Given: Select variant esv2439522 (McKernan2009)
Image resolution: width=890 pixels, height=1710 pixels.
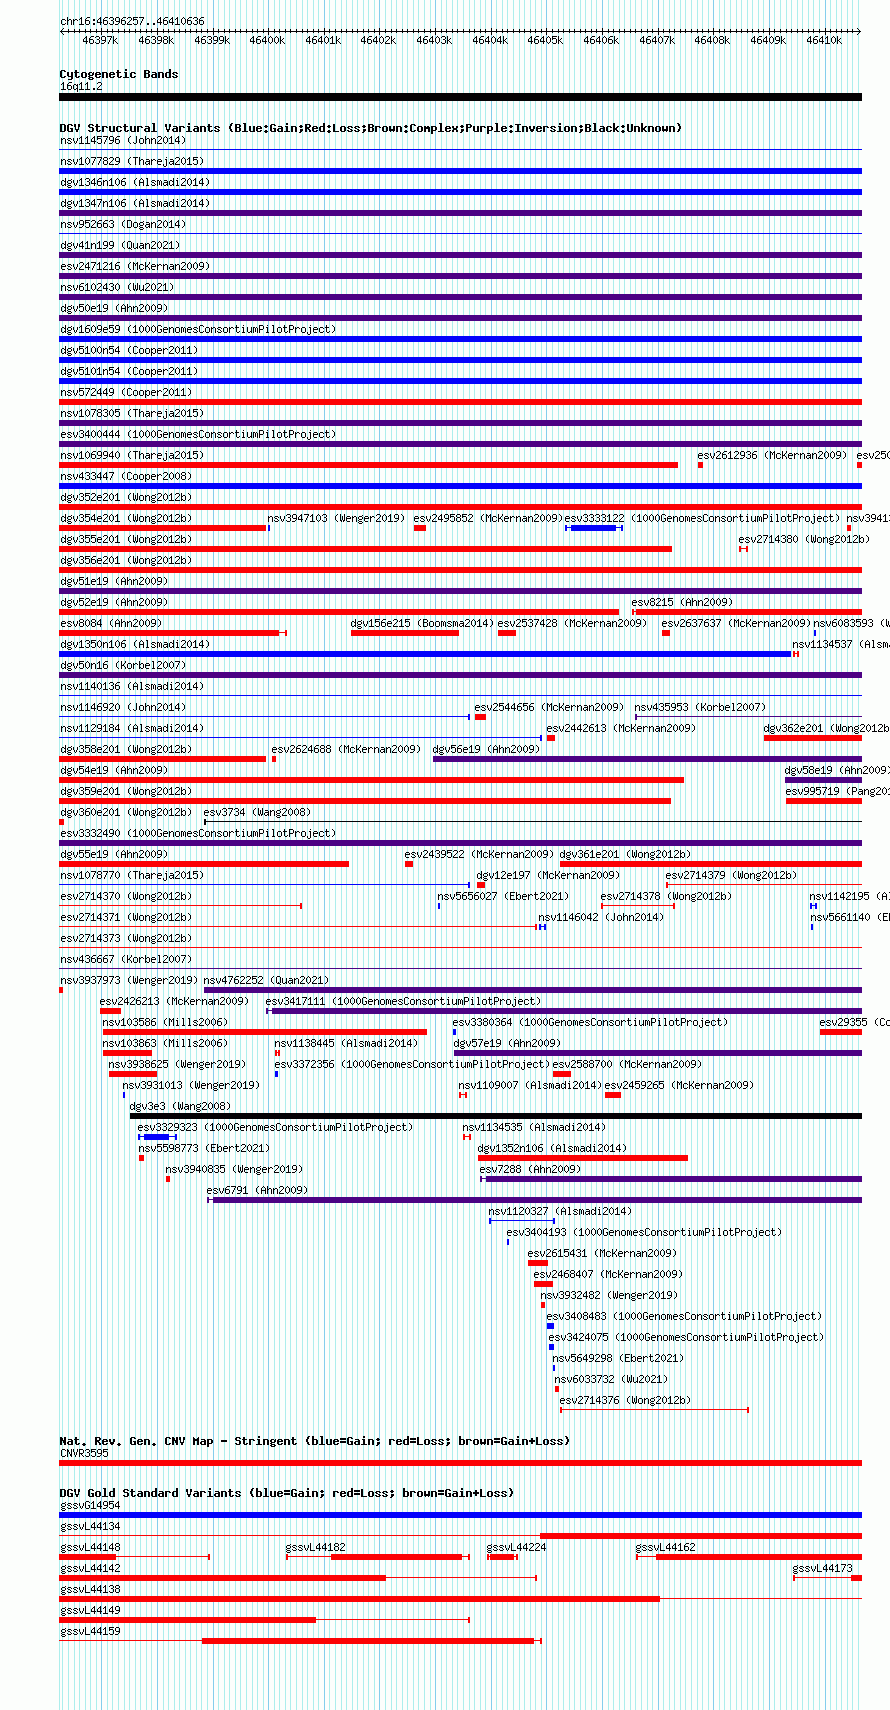Looking at the screenshot, I should pos(479,854).
